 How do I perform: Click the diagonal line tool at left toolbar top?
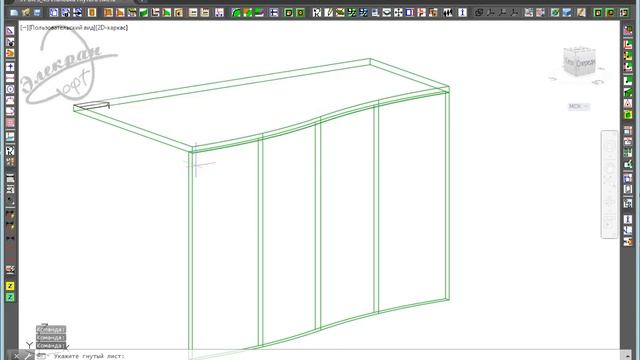pyautogui.click(x=10, y=31)
